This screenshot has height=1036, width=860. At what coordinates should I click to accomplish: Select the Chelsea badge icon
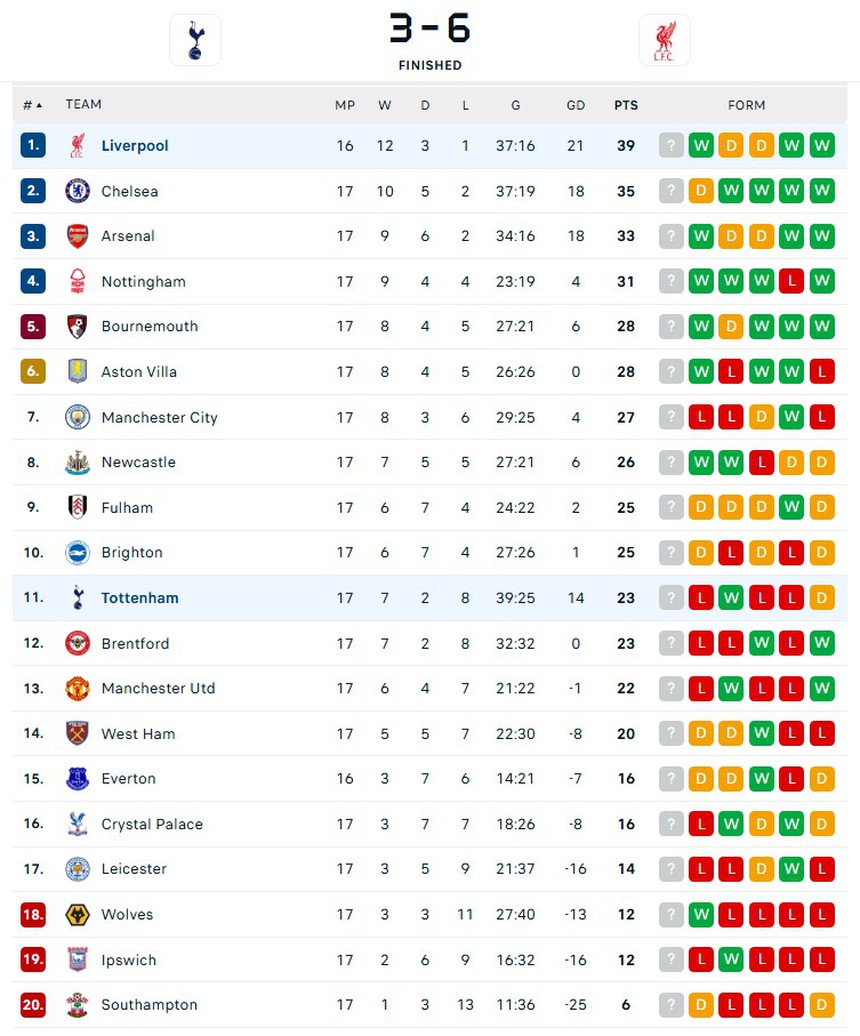(78, 191)
